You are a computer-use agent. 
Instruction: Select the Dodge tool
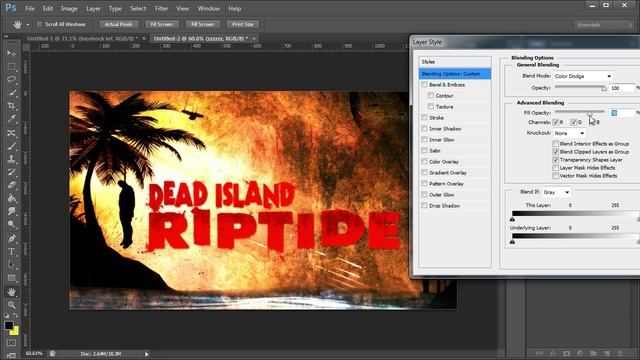[x=11, y=224]
